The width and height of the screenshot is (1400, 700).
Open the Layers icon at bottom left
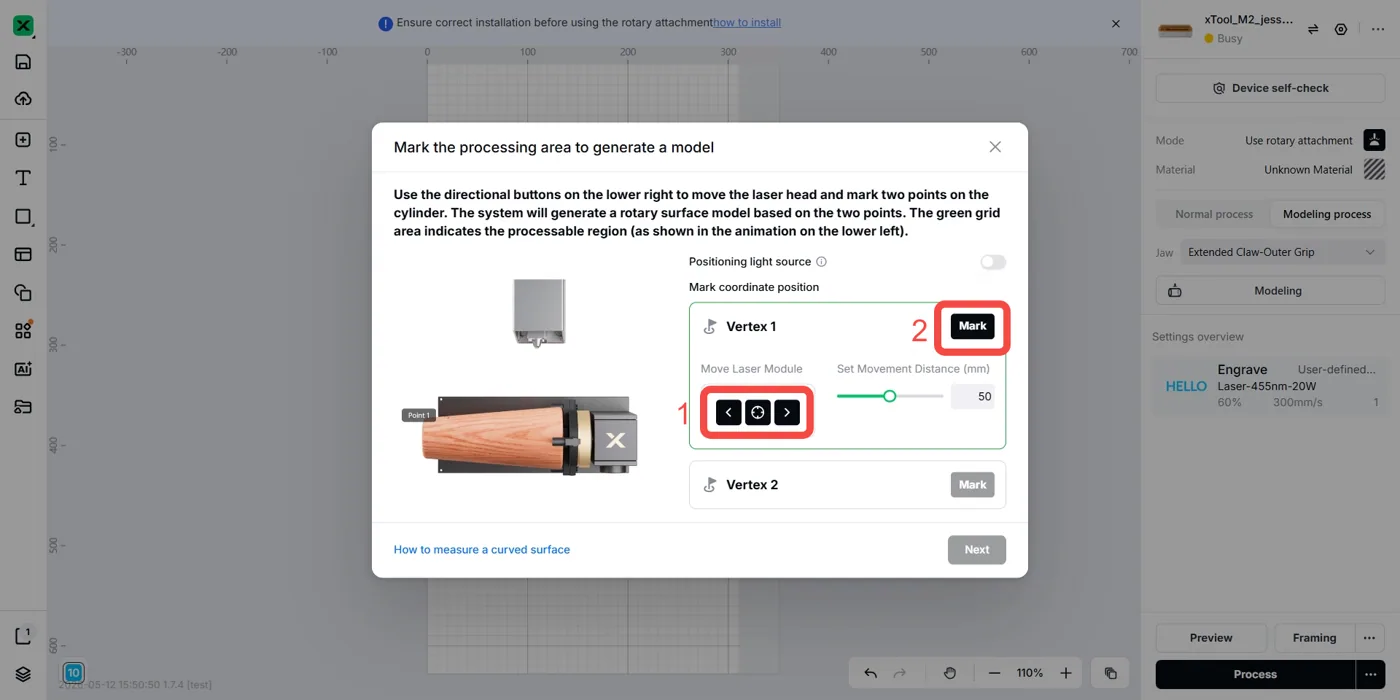tap(23, 674)
